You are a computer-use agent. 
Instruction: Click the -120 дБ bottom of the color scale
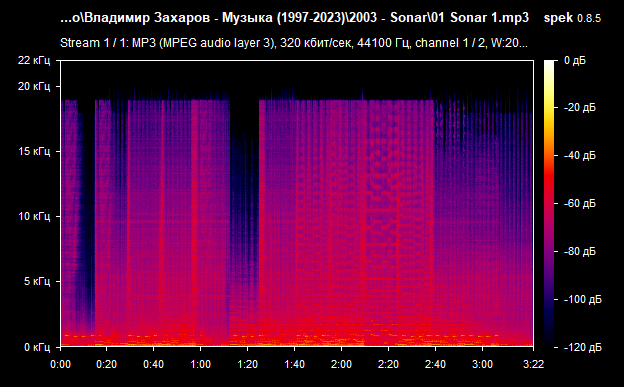582,348
